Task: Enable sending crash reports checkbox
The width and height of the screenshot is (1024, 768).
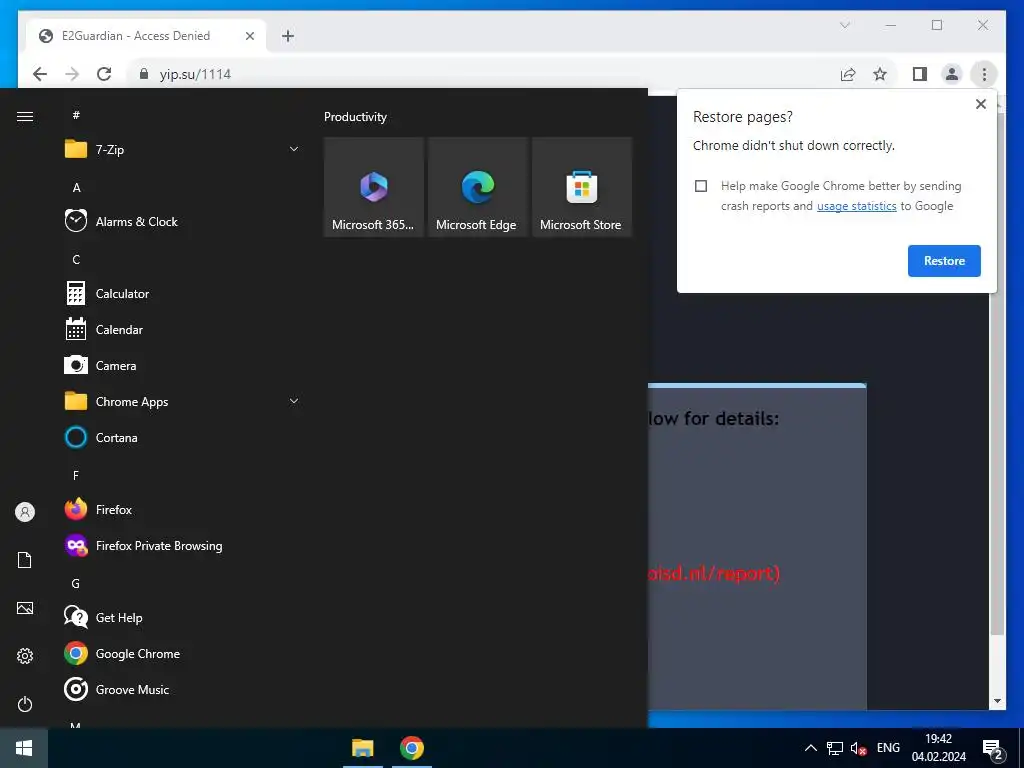Action: pyautogui.click(x=701, y=186)
